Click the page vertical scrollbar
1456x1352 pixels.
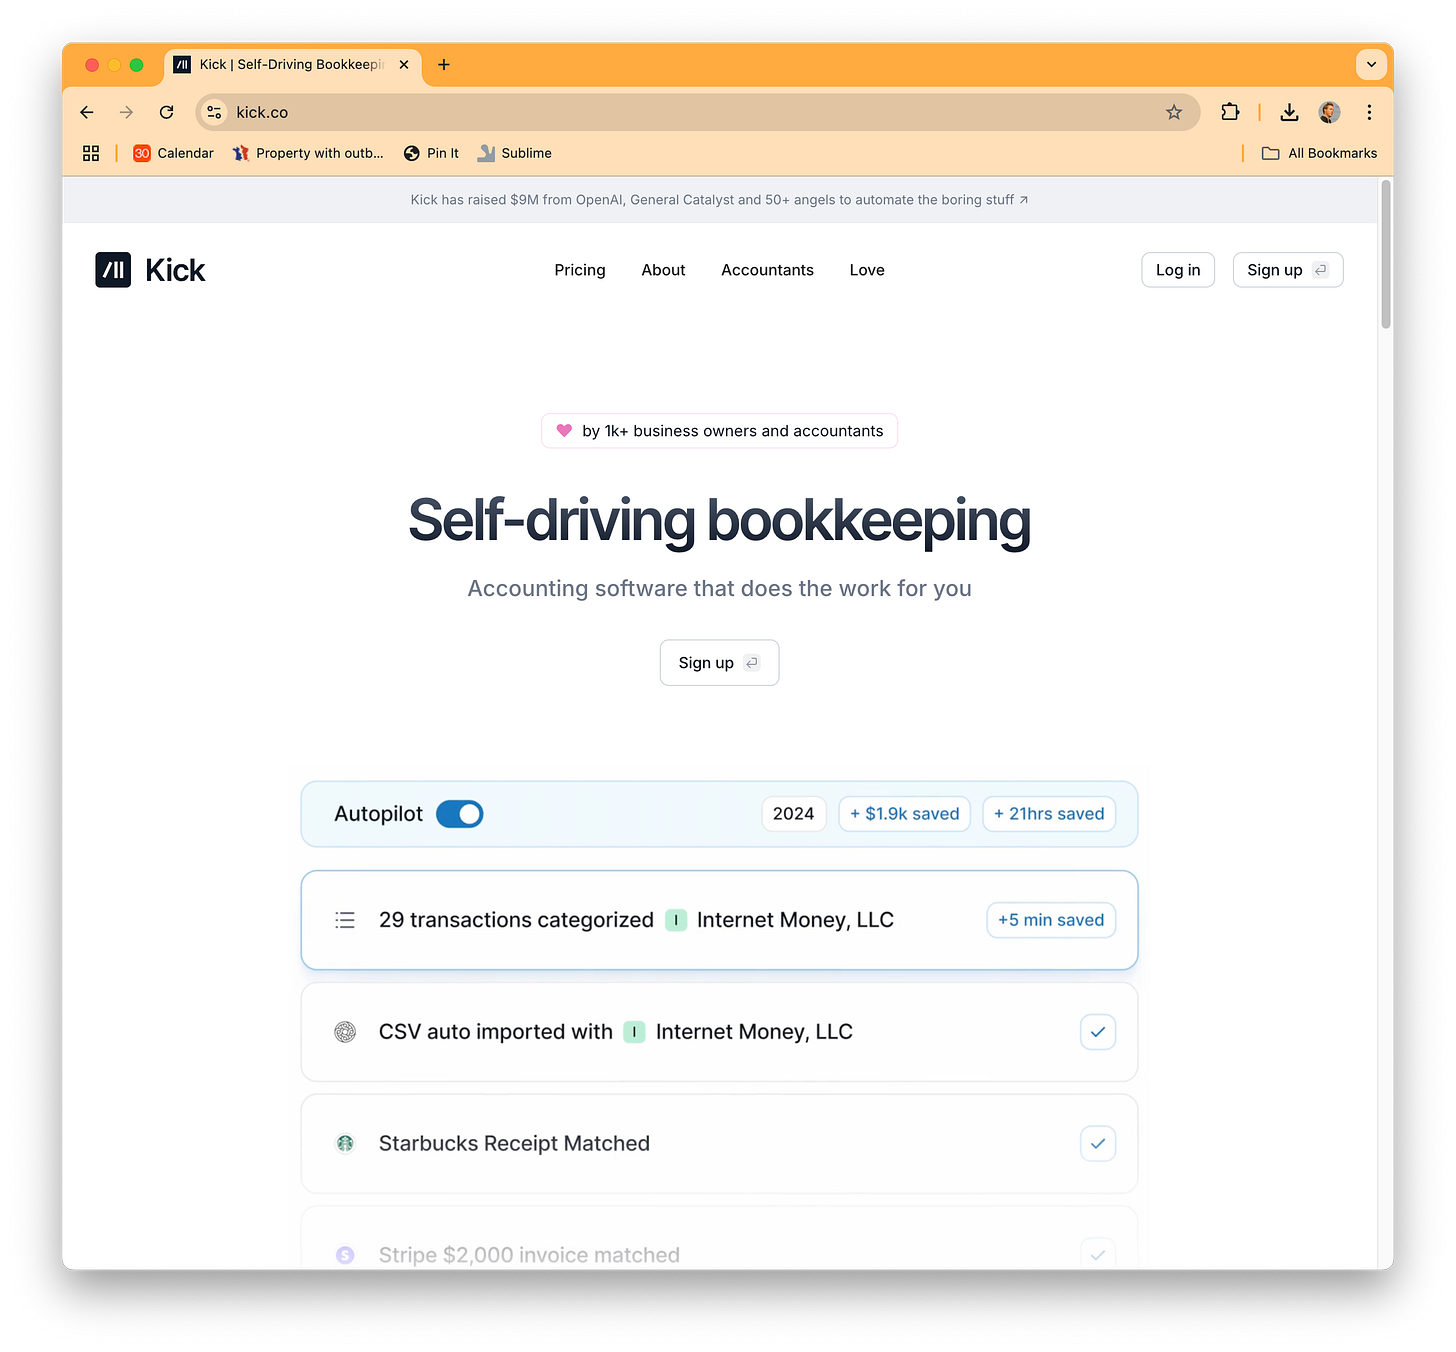click(x=1386, y=255)
